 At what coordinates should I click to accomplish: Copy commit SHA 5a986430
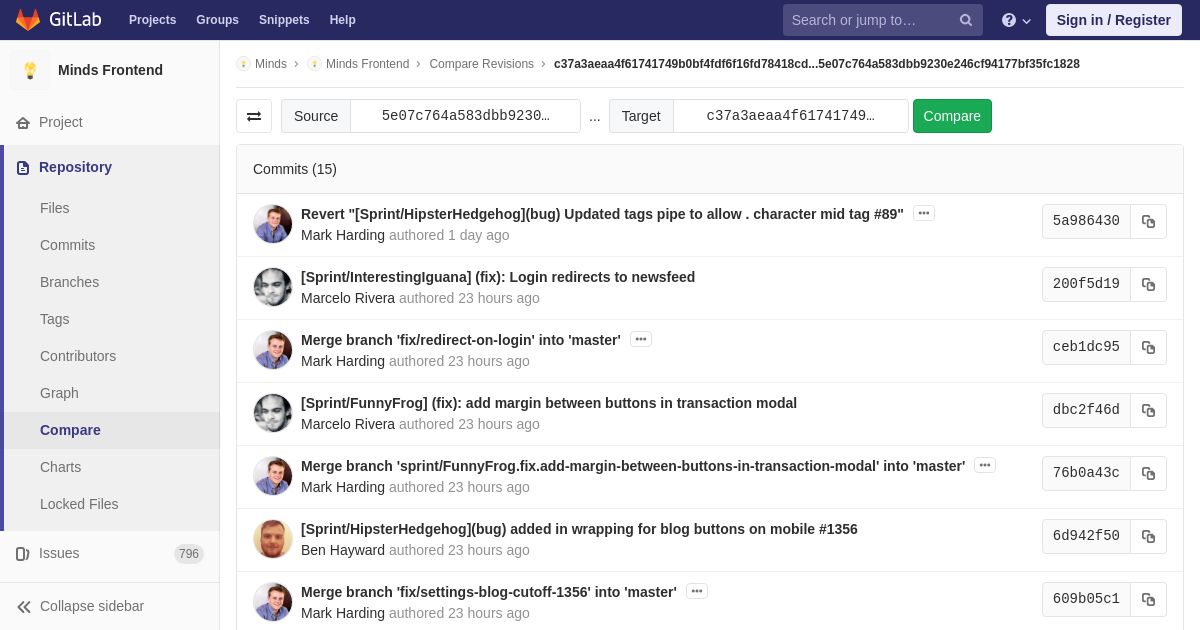[1148, 221]
